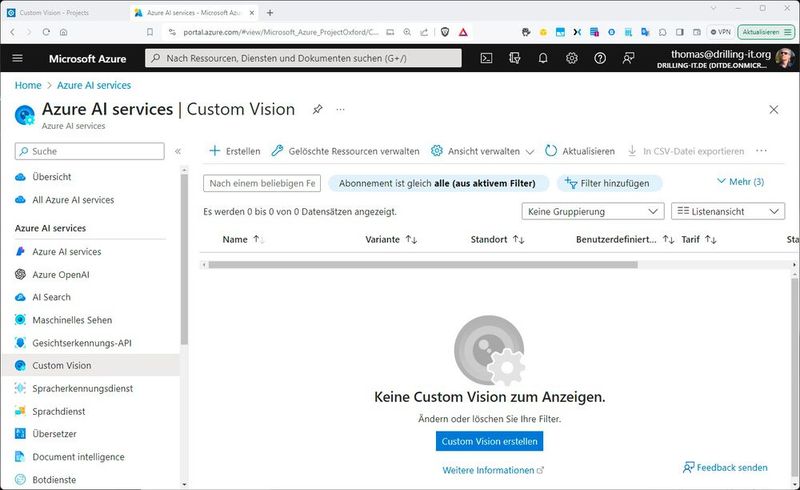This screenshot has width=800, height=490.
Task: Click Erstellen to create a resource
Action: (x=235, y=151)
